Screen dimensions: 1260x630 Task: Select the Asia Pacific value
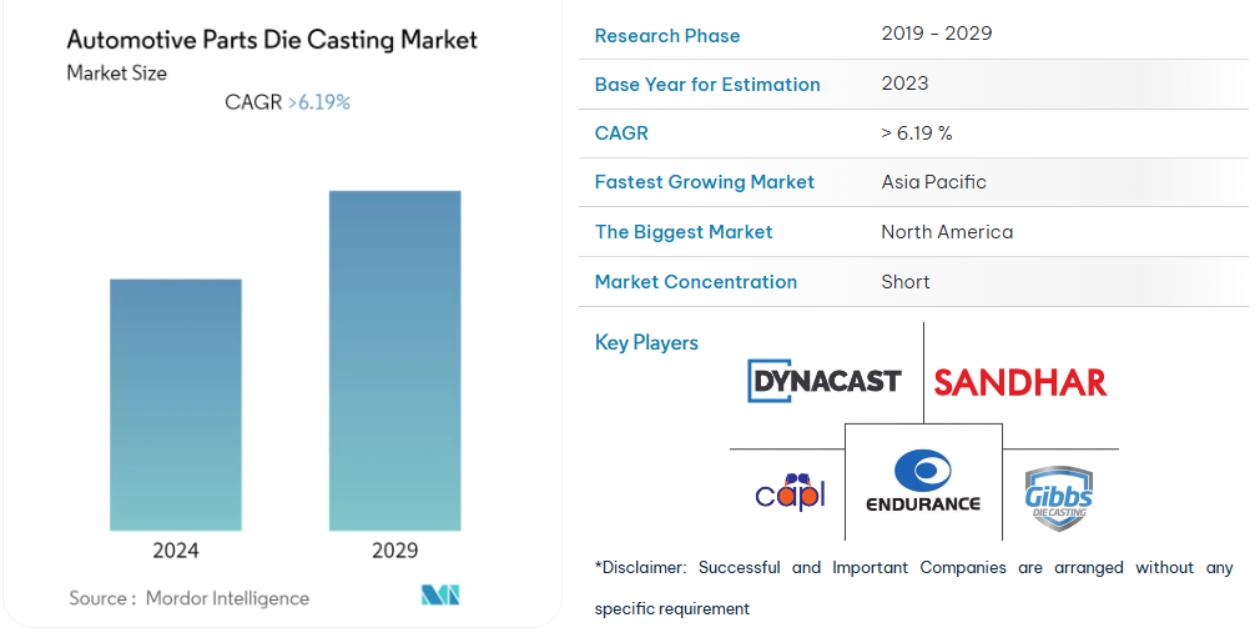pos(933,182)
